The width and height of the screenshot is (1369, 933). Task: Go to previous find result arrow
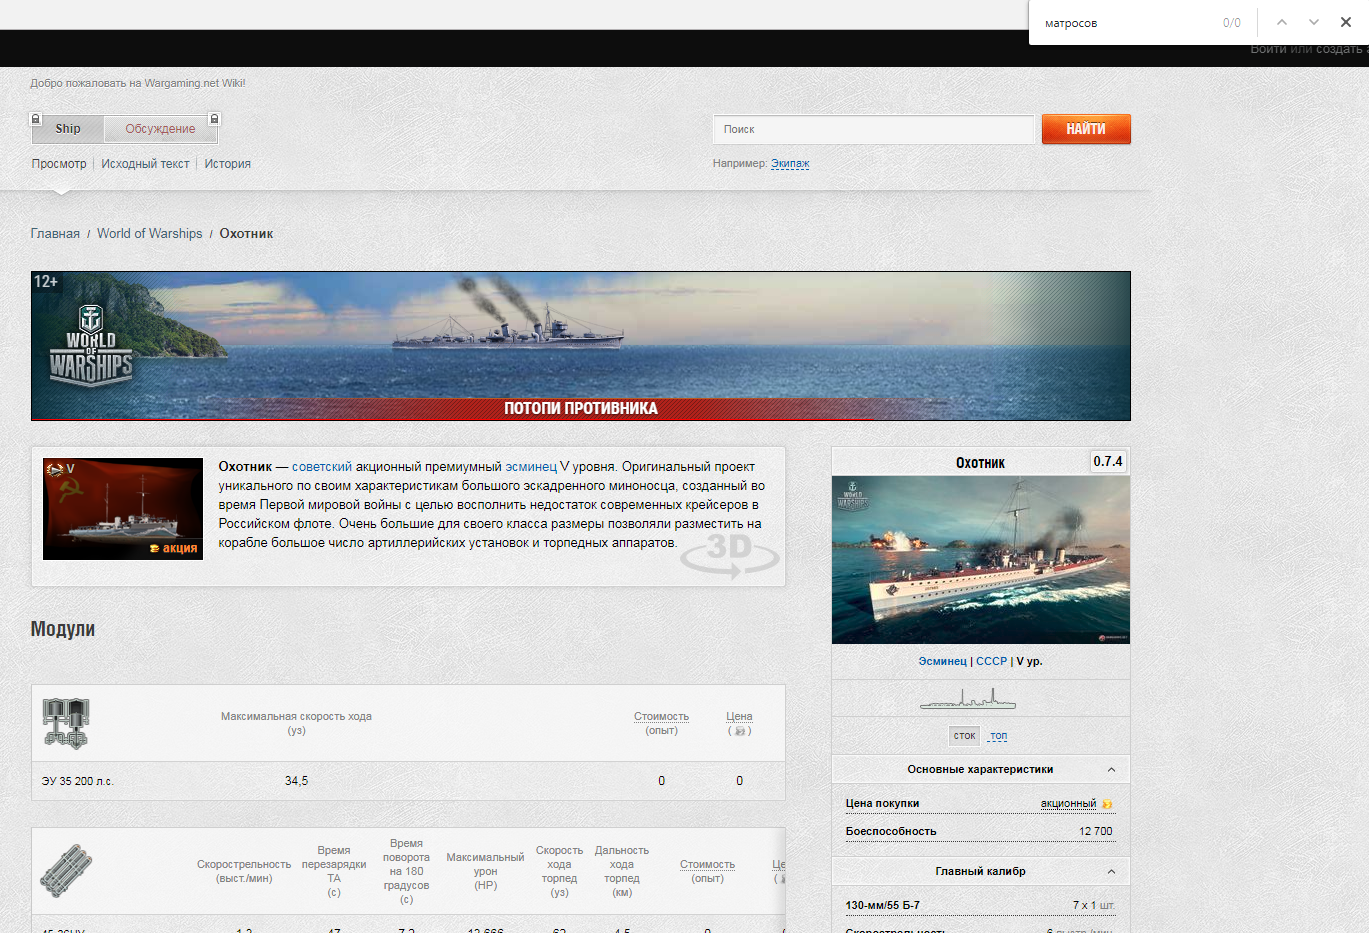[1282, 22]
